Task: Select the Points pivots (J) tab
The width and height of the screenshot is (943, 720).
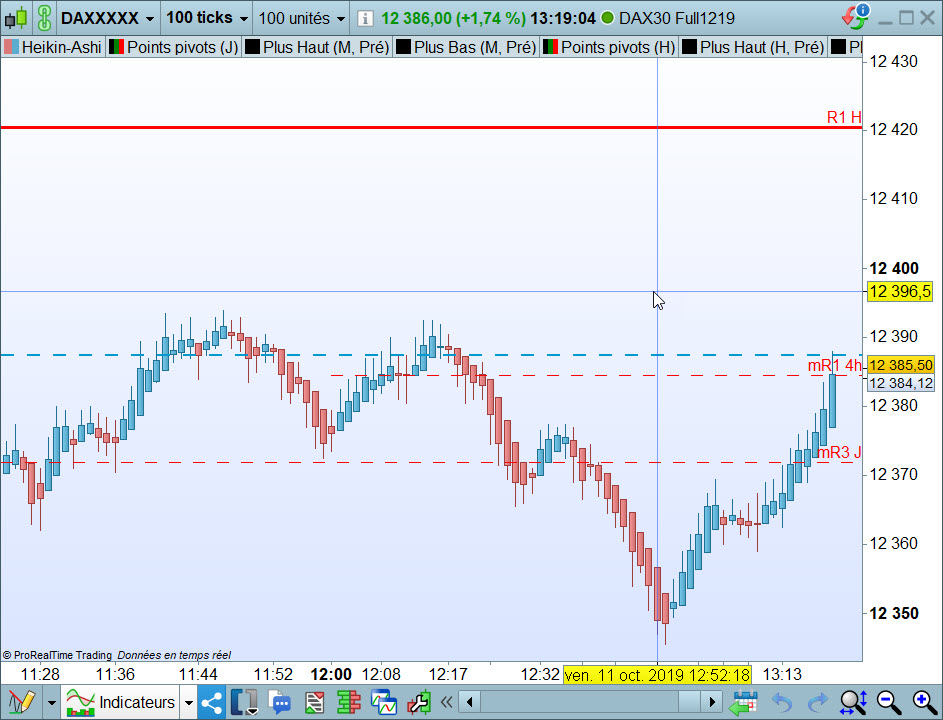Action: point(174,47)
